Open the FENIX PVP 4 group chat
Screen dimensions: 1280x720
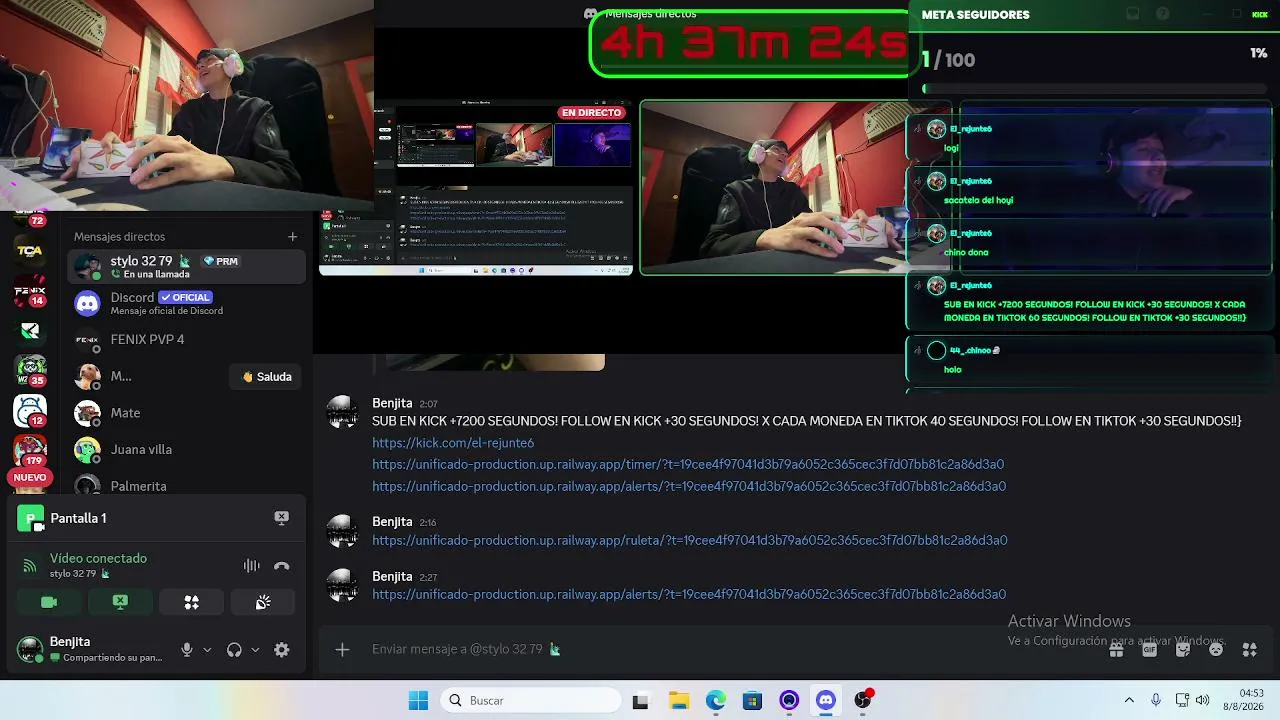click(186, 340)
